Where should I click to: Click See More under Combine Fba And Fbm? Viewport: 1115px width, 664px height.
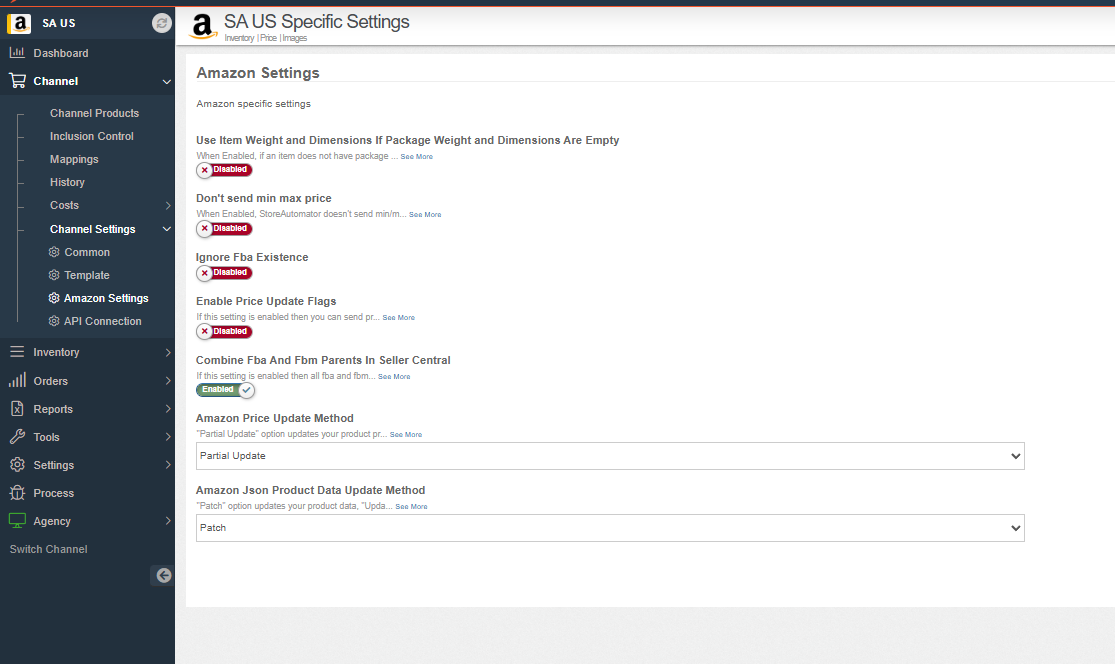(394, 377)
